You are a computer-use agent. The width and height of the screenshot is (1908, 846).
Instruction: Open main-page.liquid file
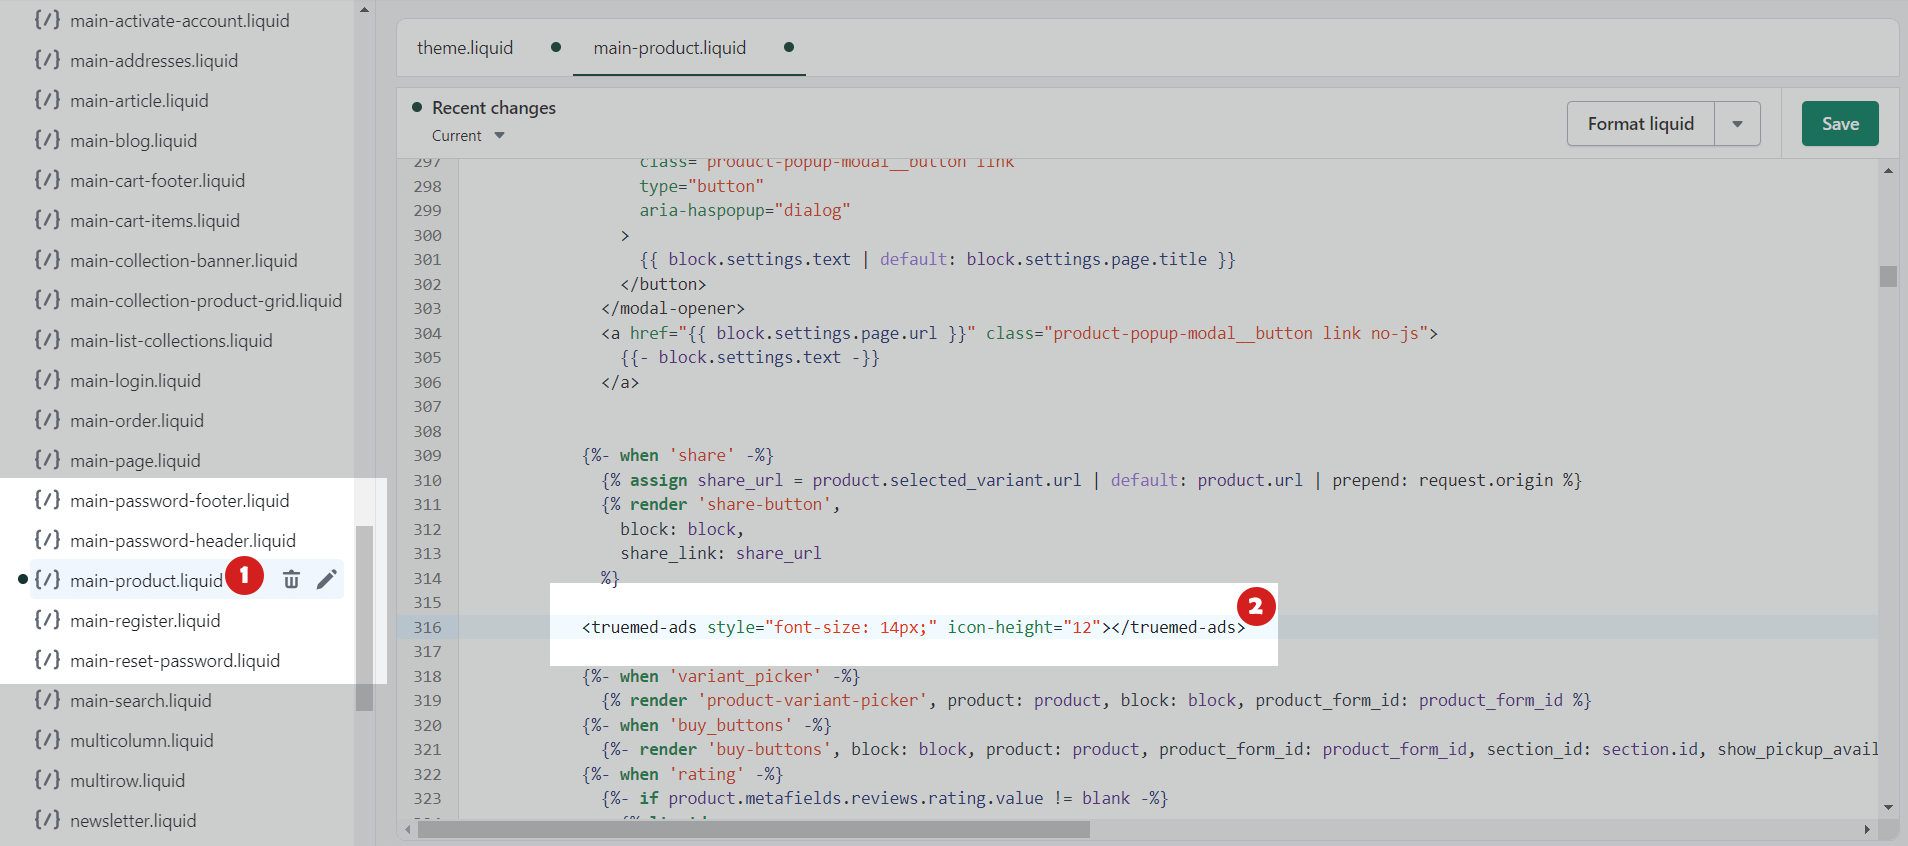(135, 460)
